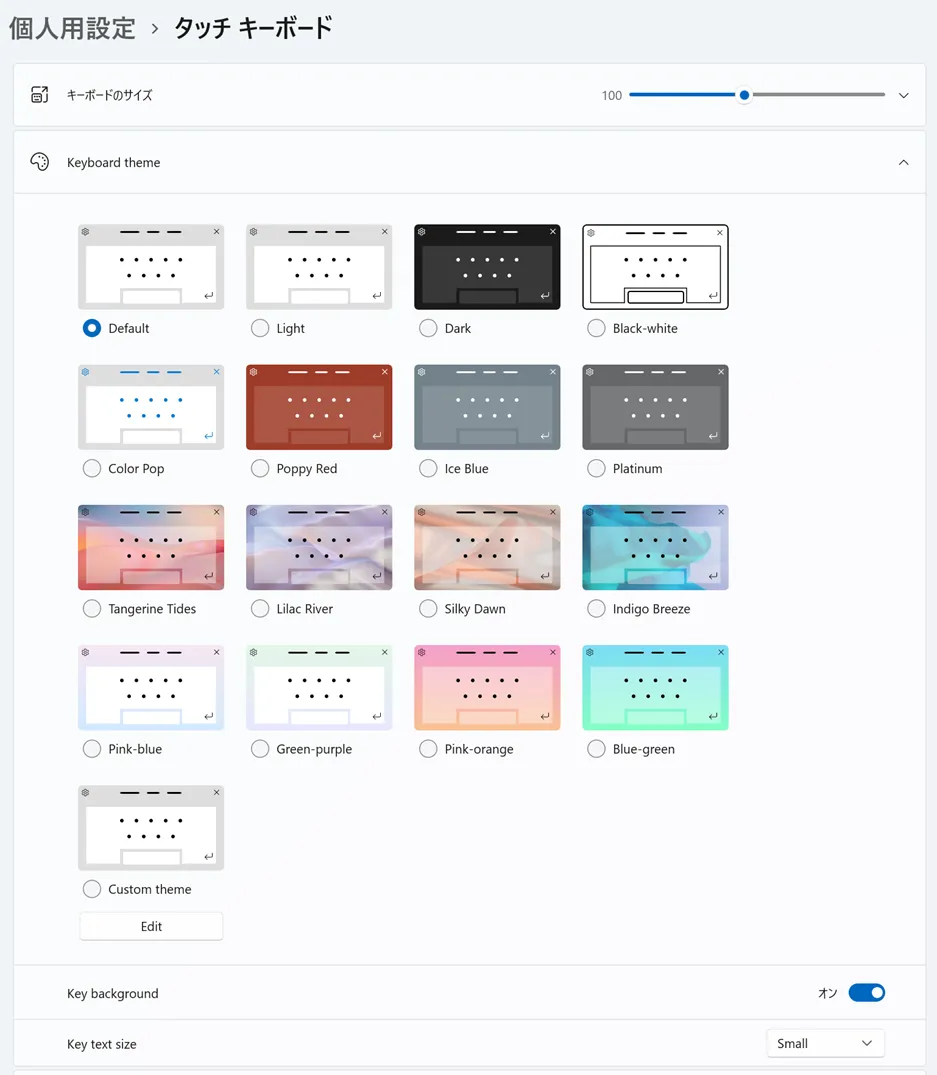Click the Key text size label
Viewport: 937px width, 1075px height.
101,1044
